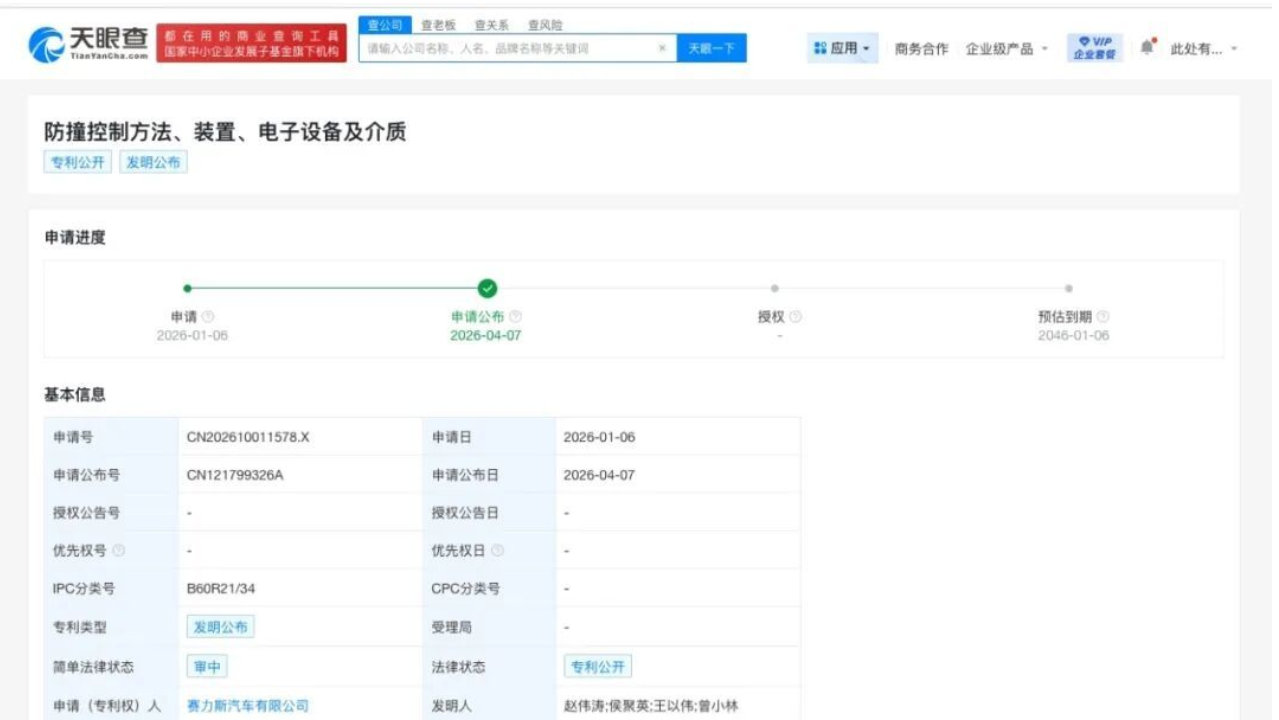Click the 授权 step dot on progress line

(774, 288)
